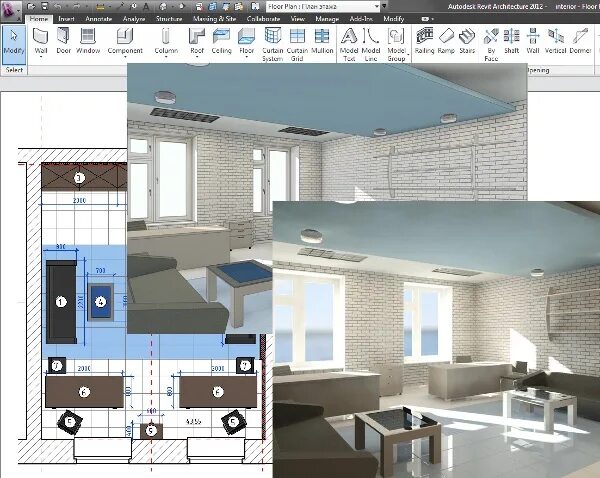Select furniture tag 1 on floor plan
The height and width of the screenshot is (478, 600).
coord(60,302)
